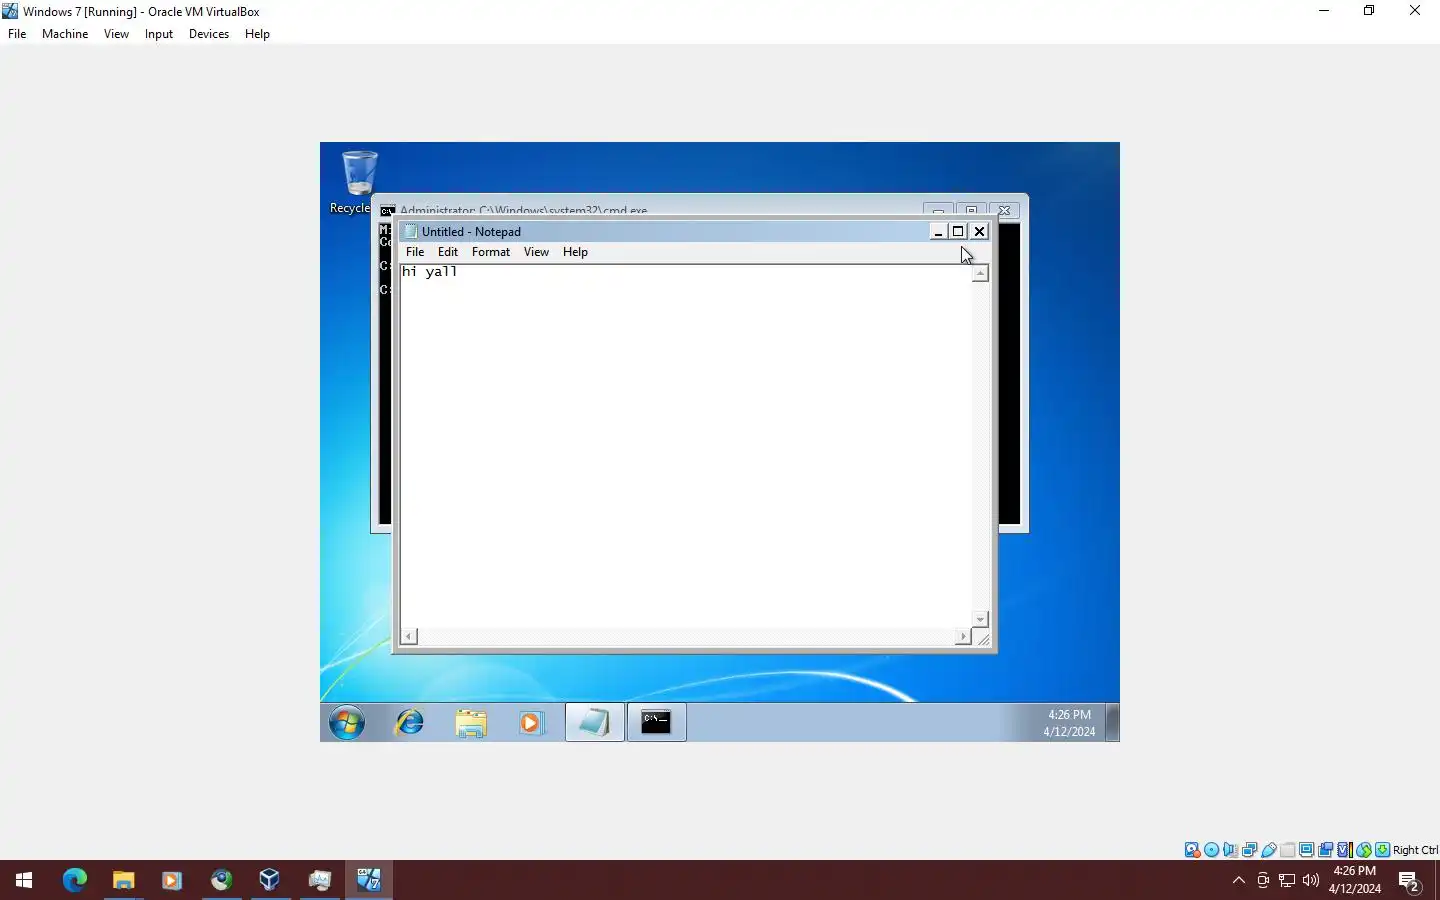Click Notepad vertical scroll up arrow
Viewport: 1440px width, 900px height.
tap(980, 273)
